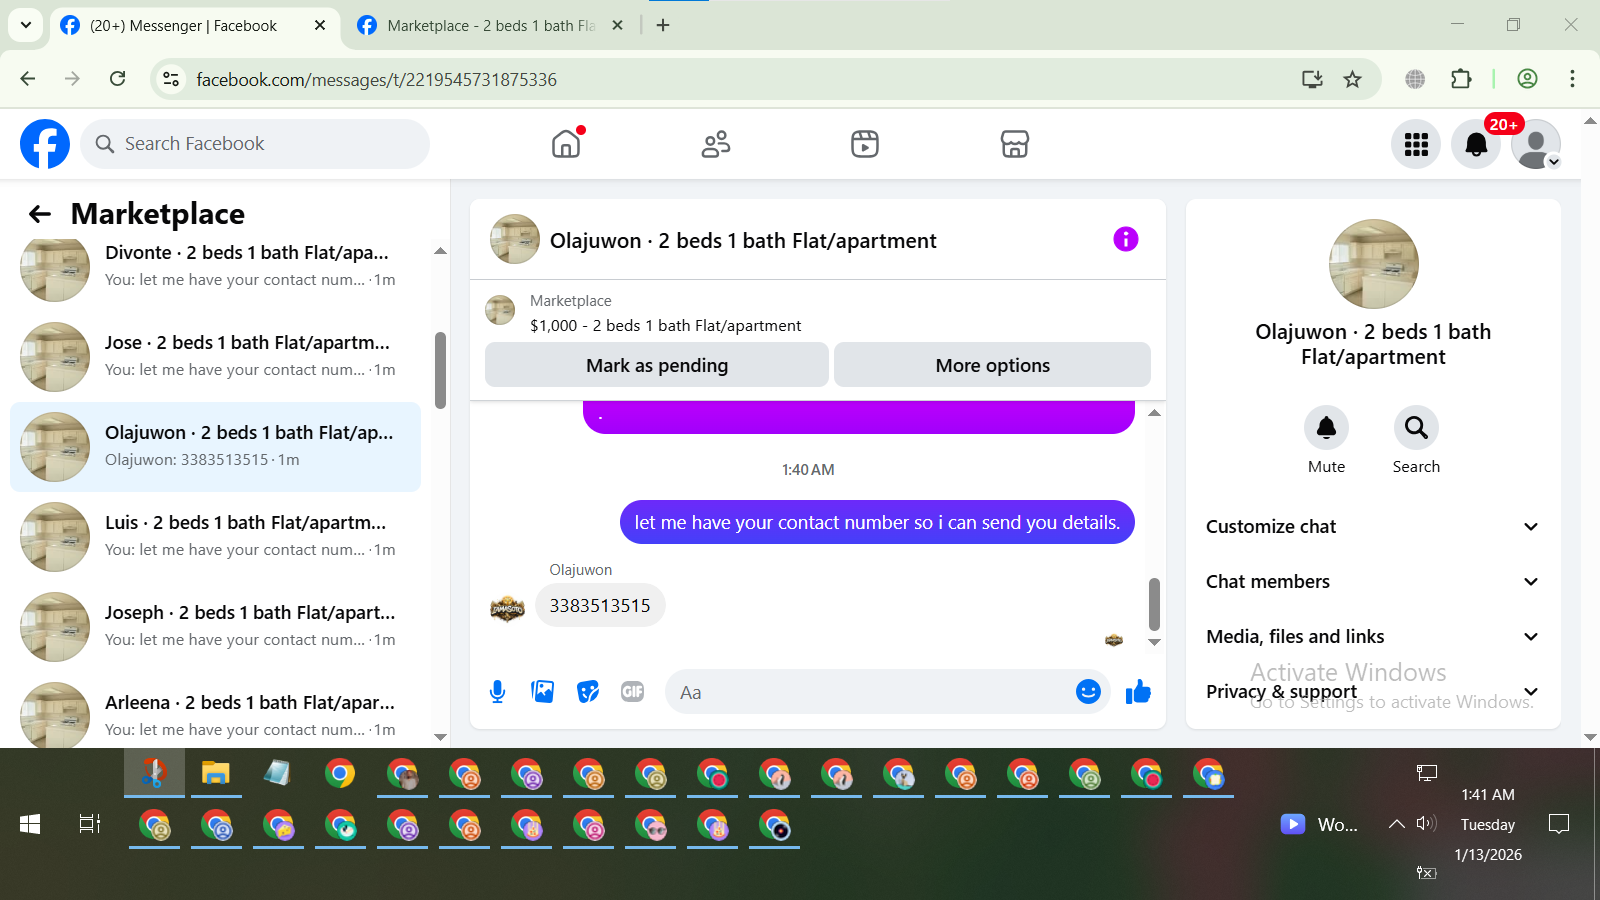1600x900 pixels.
Task: Show hidden tray icons caret
Action: 1396,824
